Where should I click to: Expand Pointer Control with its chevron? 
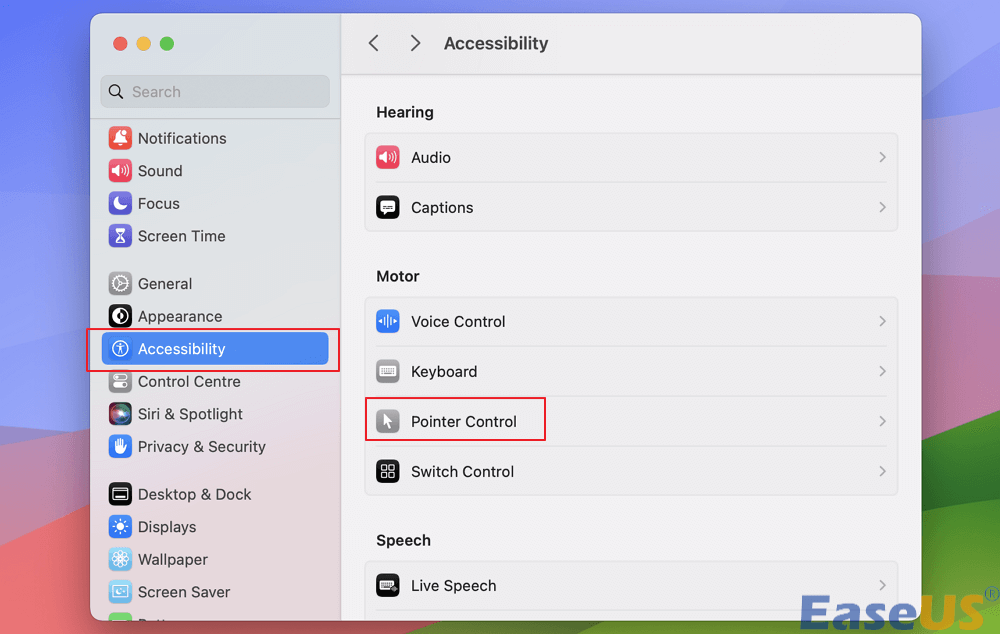pyautogui.click(x=882, y=420)
